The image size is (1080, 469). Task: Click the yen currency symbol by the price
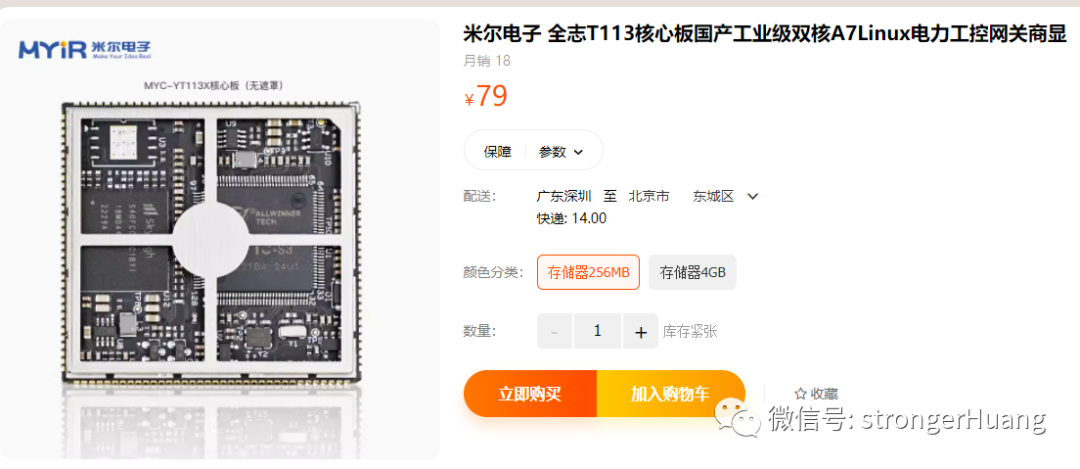[469, 100]
